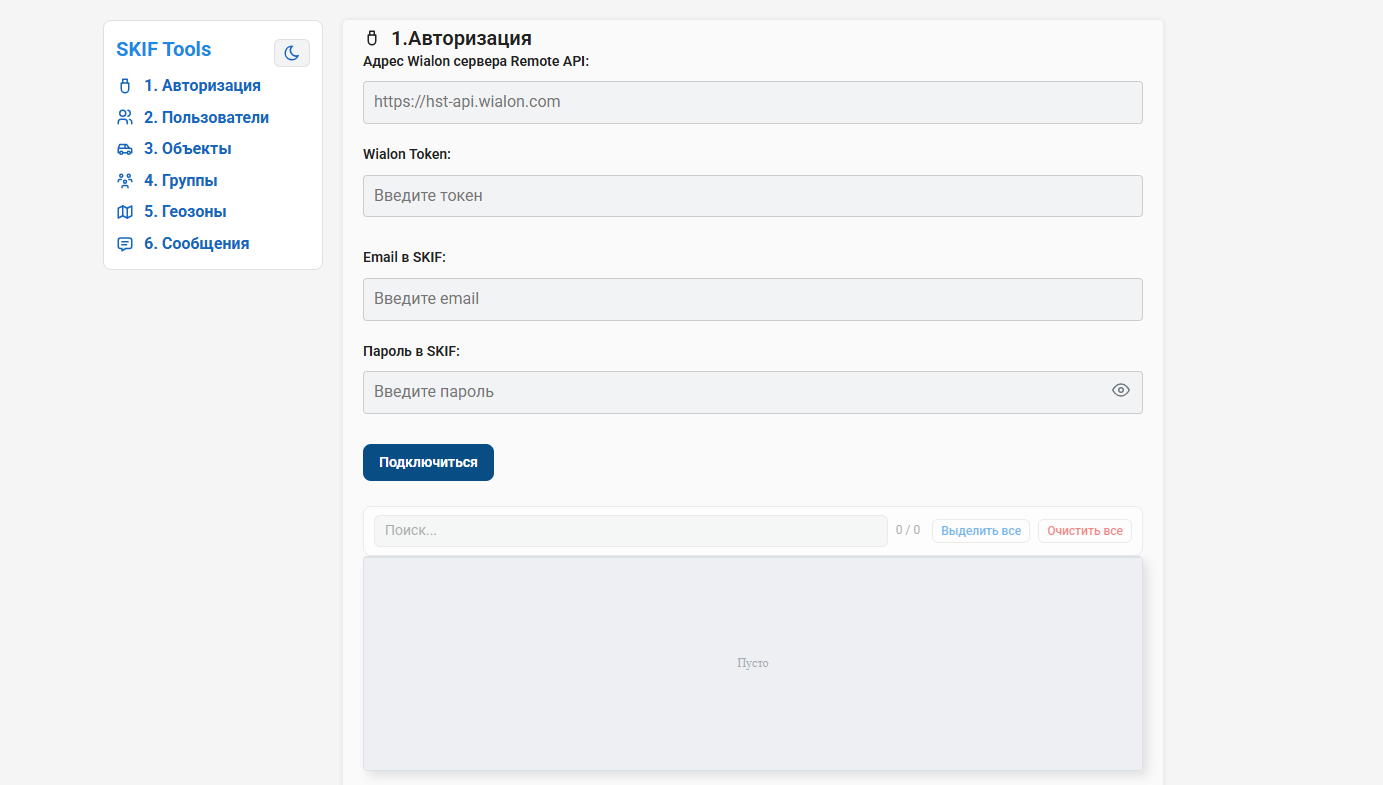This screenshot has width=1383, height=785.
Task: Toggle dark mode with the moon icon
Action: click(x=292, y=53)
